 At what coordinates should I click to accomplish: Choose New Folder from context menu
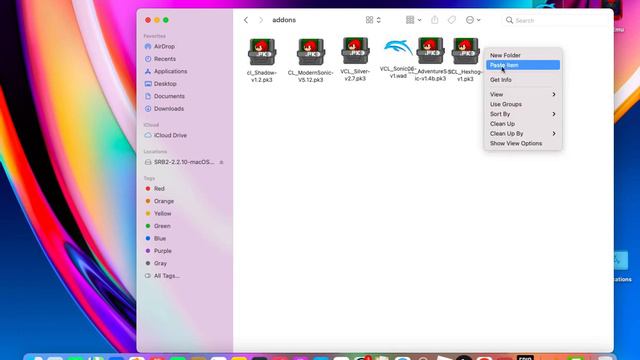point(523,55)
